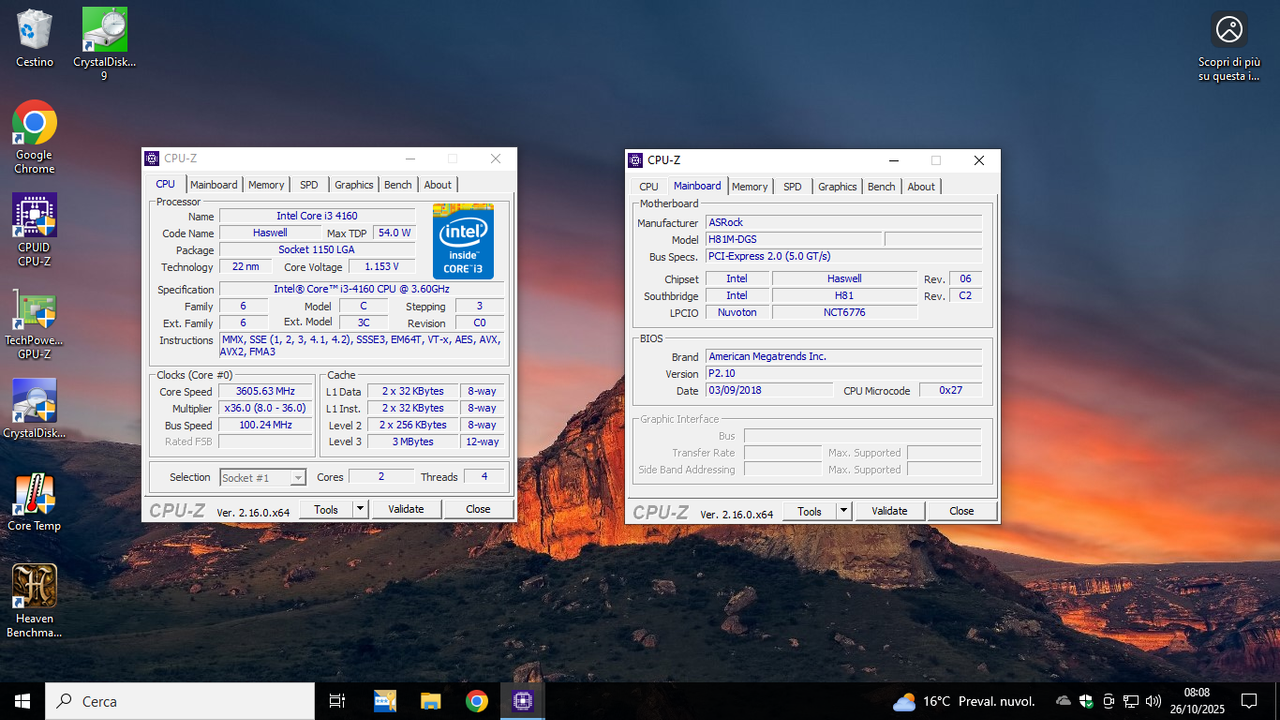Open Heaven Benchmark desktop shortcut
This screenshot has height=720, width=1280.
pyautogui.click(x=34, y=602)
